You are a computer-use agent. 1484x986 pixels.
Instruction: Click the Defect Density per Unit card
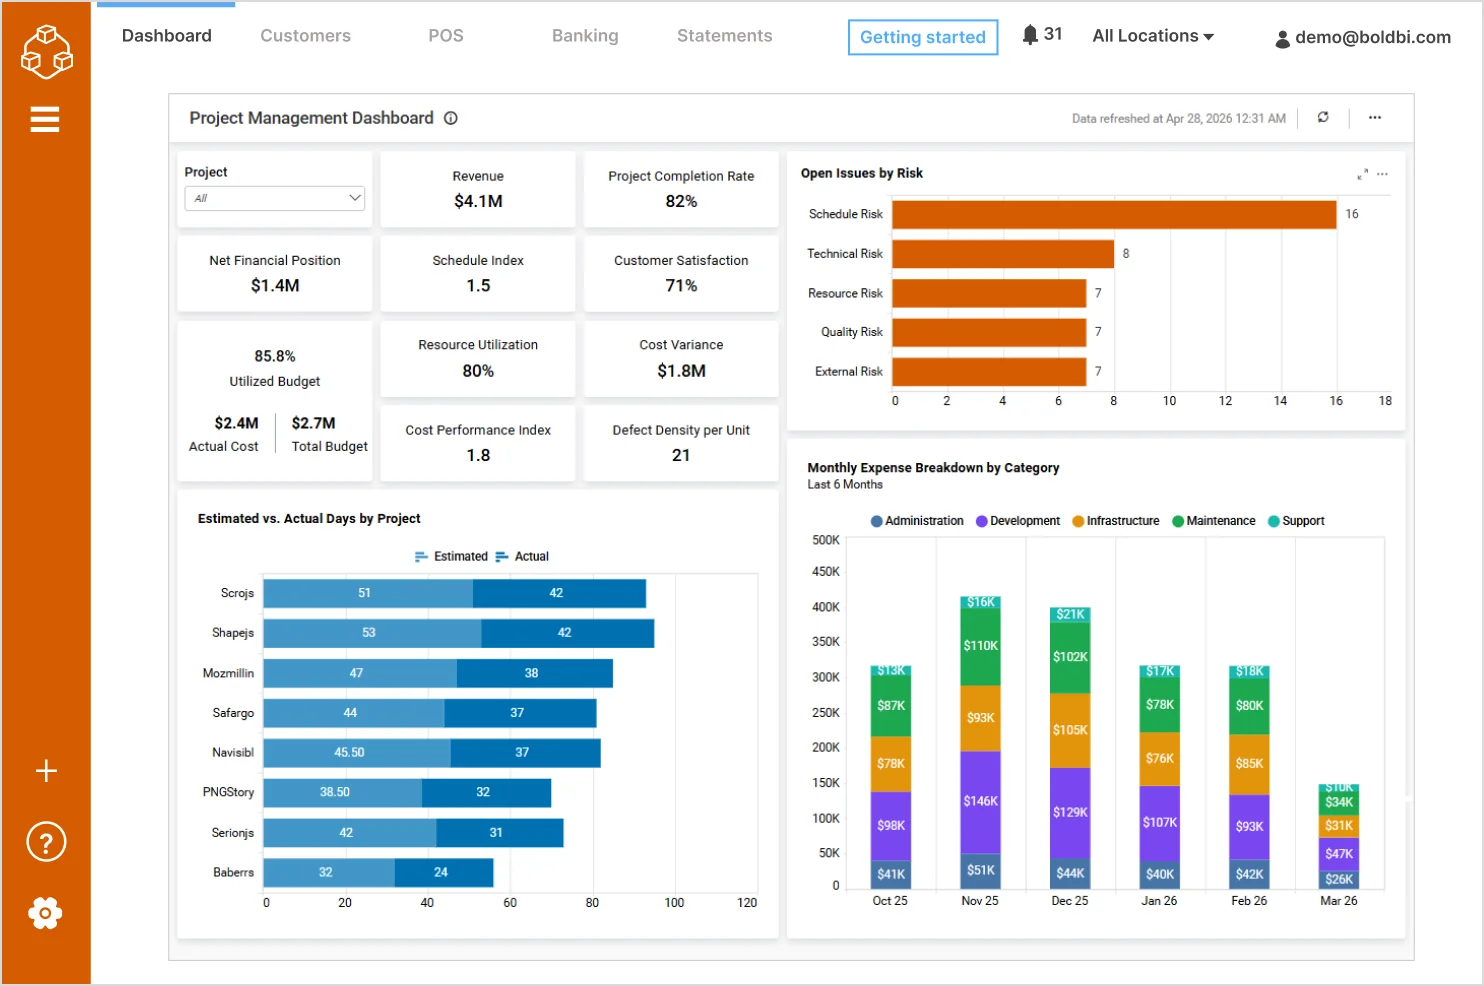click(681, 443)
